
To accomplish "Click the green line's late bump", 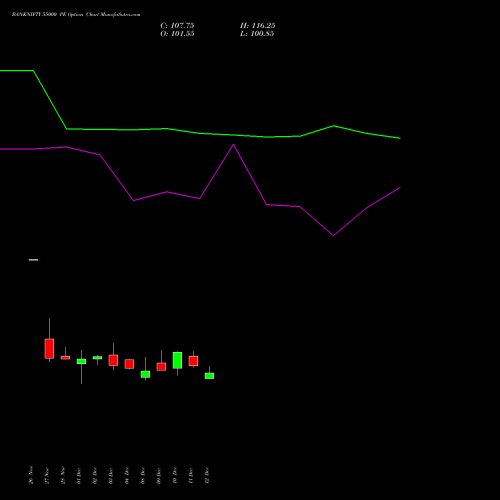I will point(333,126).
